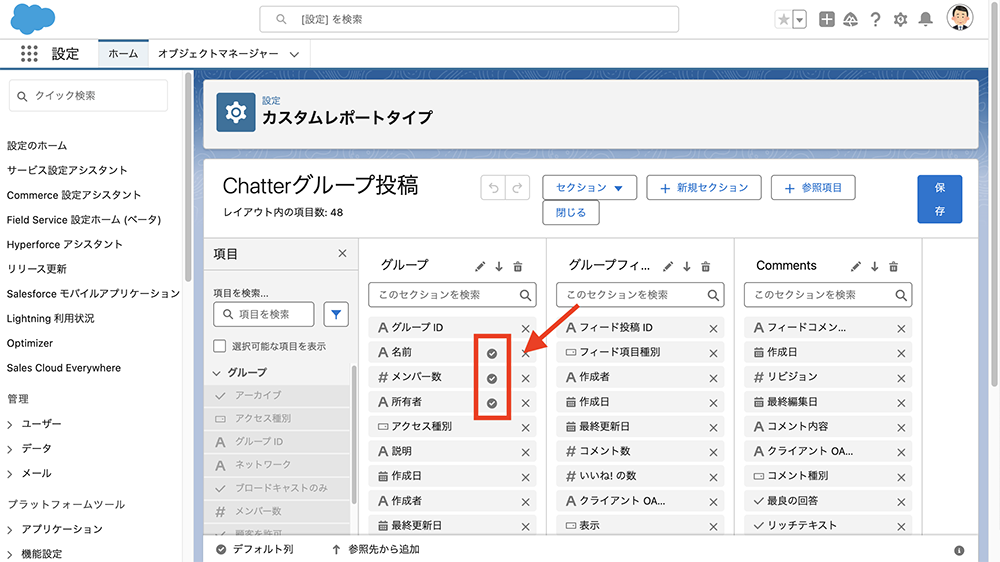Expand the ユーザー tree item
The width and height of the screenshot is (1000, 562).
(x=10, y=424)
